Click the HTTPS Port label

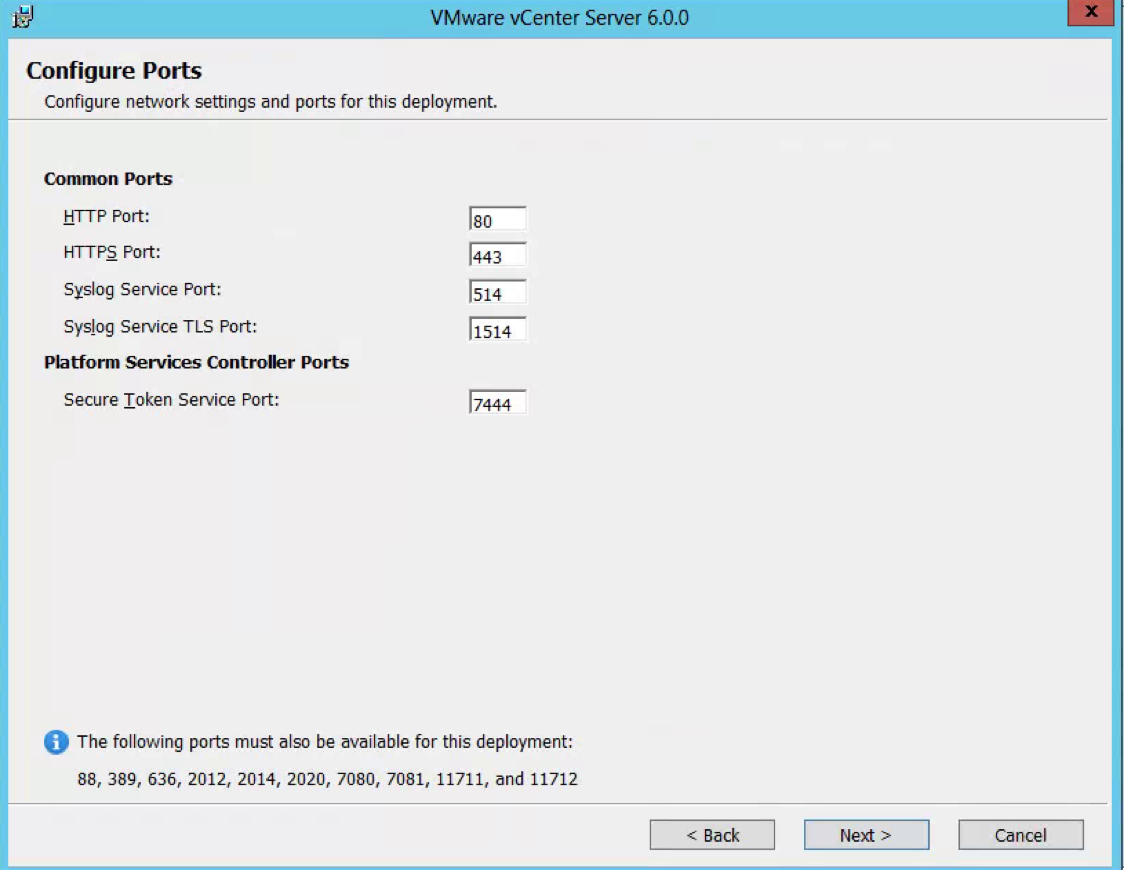coord(112,252)
